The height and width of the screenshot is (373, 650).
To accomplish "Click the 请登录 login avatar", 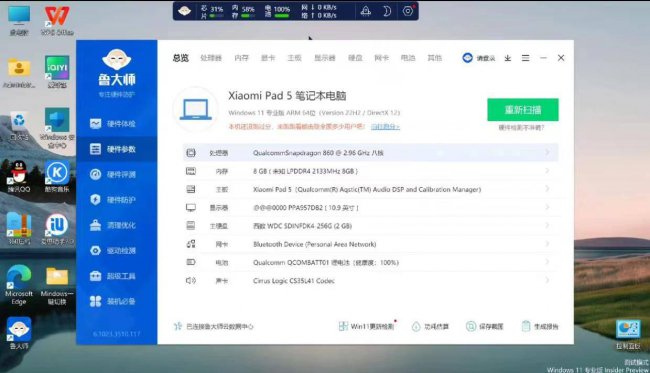I will 467,58.
